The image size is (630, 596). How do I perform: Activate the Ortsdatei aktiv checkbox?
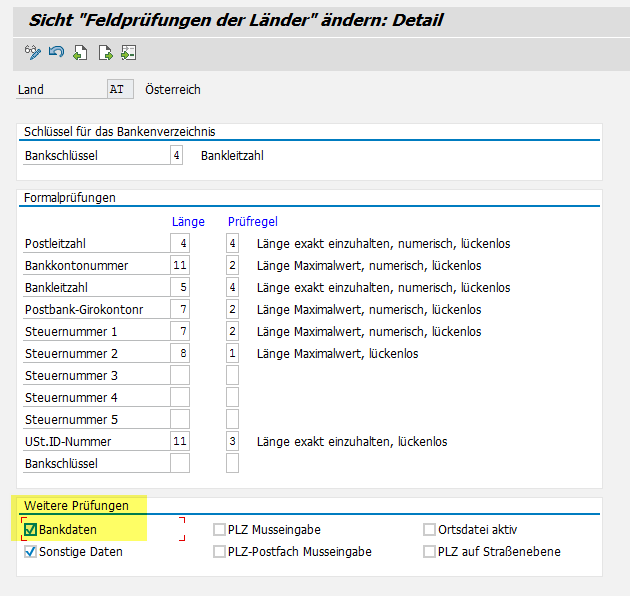tap(430, 530)
